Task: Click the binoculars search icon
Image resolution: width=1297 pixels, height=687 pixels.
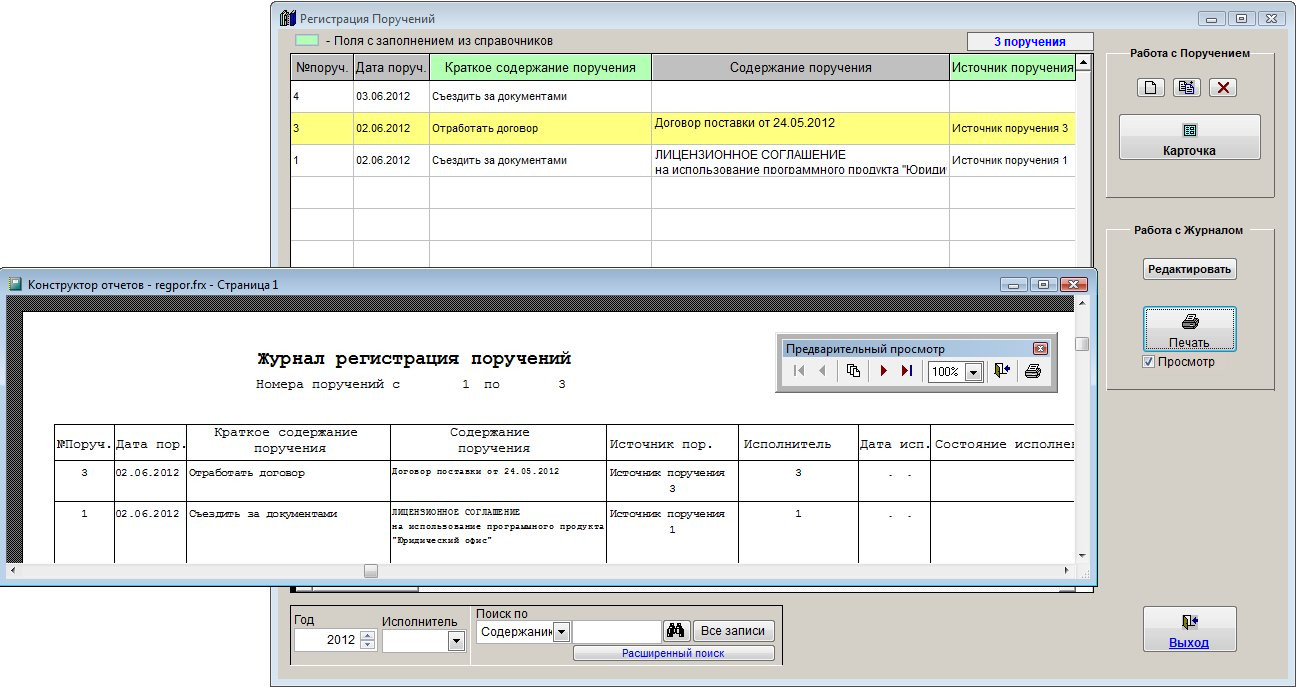Action: (x=676, y=631)
